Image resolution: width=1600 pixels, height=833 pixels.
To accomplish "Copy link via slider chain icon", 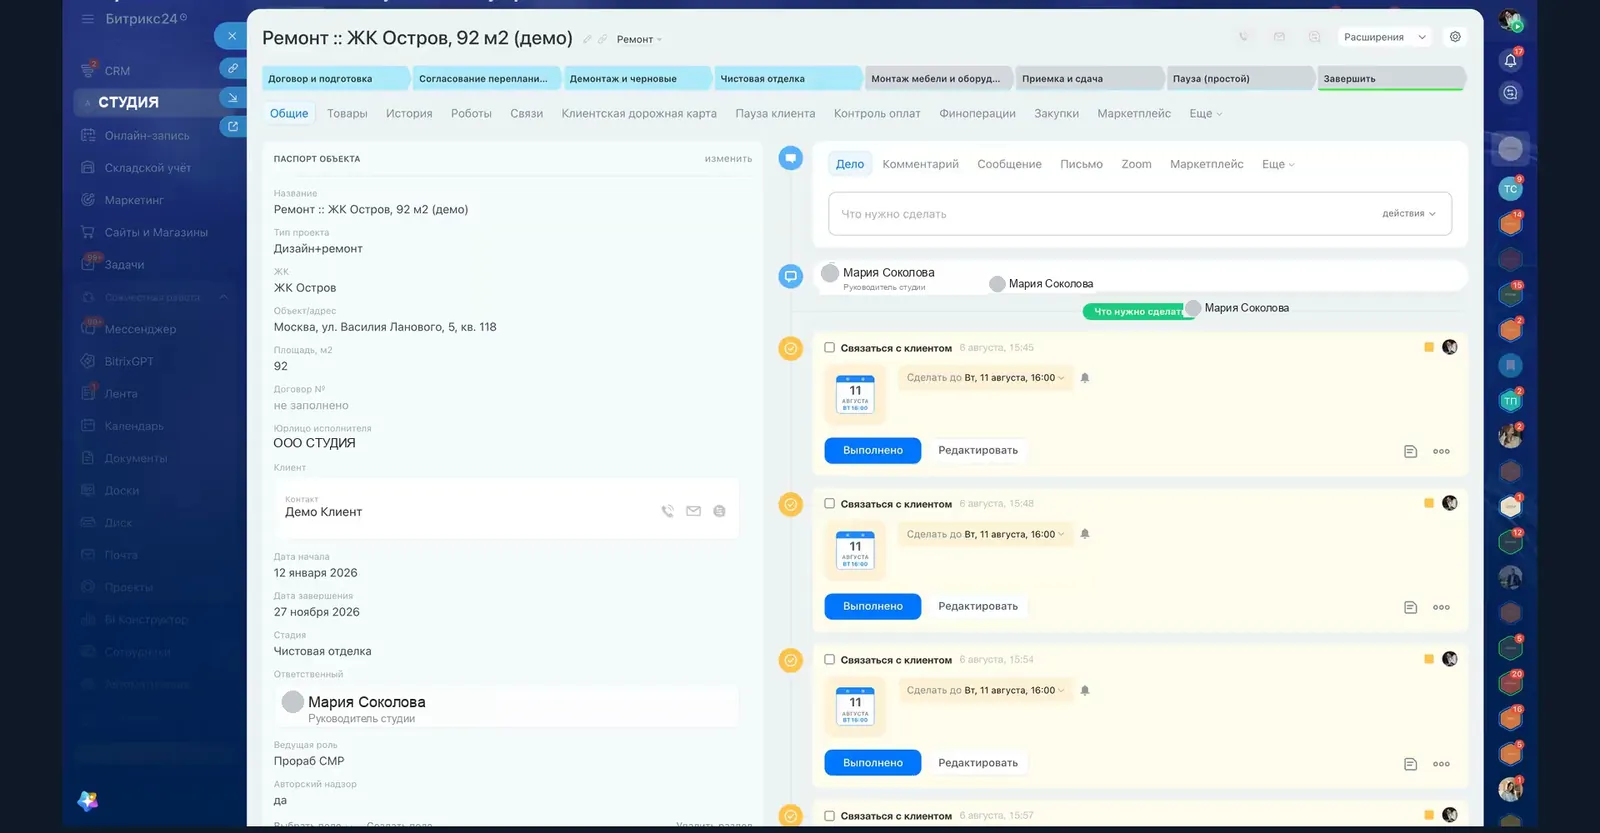I will [x=232, y=68].
